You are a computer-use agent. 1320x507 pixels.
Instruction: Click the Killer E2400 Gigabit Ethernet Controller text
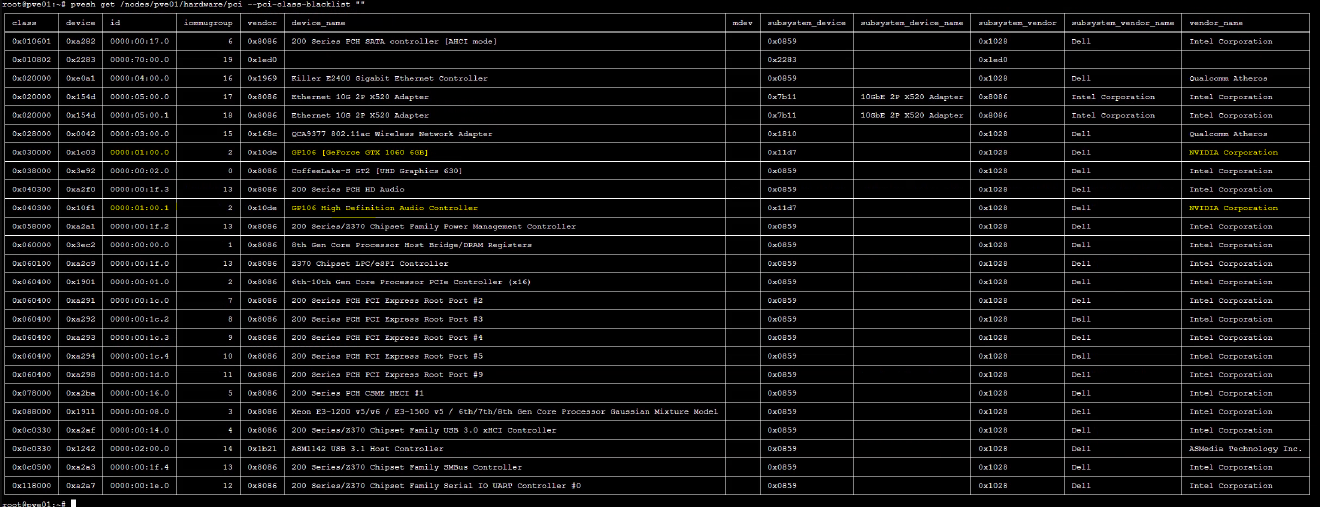click(x=389, y=78)
